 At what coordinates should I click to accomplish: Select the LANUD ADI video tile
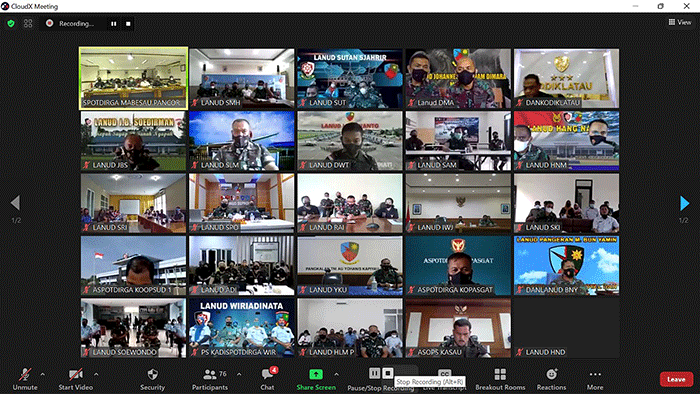[242, 265]
